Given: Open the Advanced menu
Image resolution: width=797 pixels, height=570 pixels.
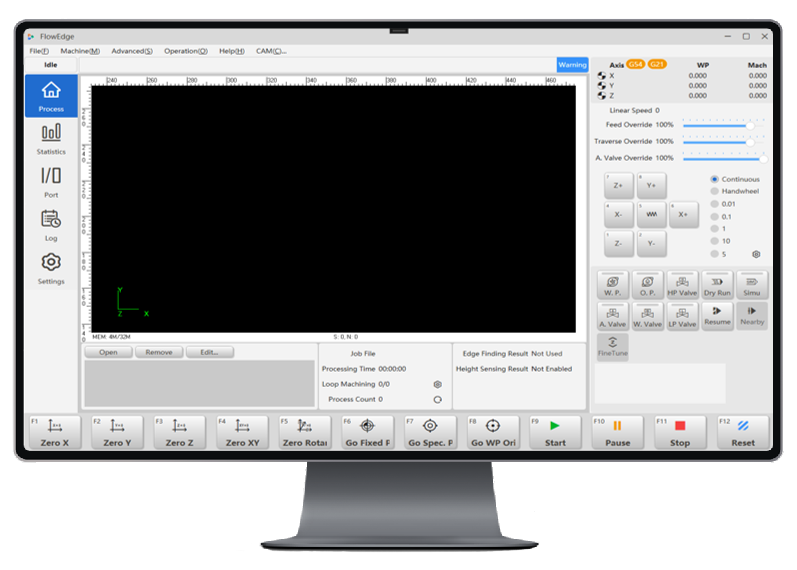Looking at the screenshot, I should tap(132, 51).
